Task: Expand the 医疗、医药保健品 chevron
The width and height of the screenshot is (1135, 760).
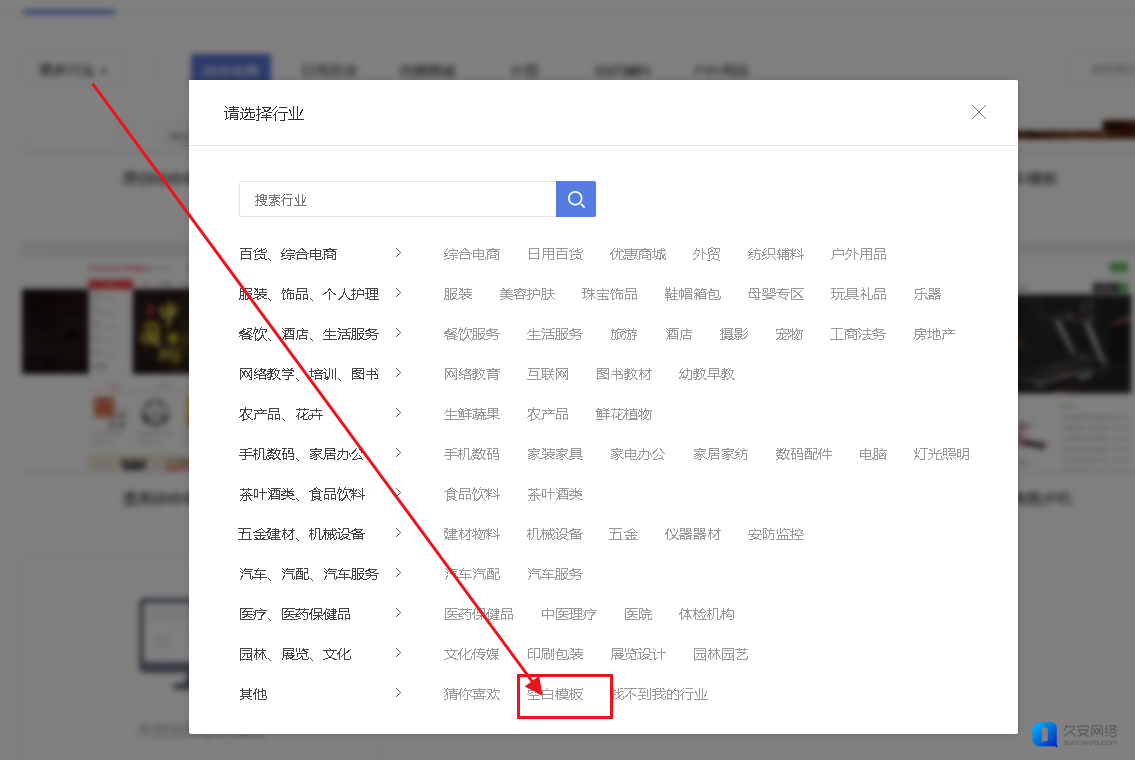Action: [x=398, y=613]
